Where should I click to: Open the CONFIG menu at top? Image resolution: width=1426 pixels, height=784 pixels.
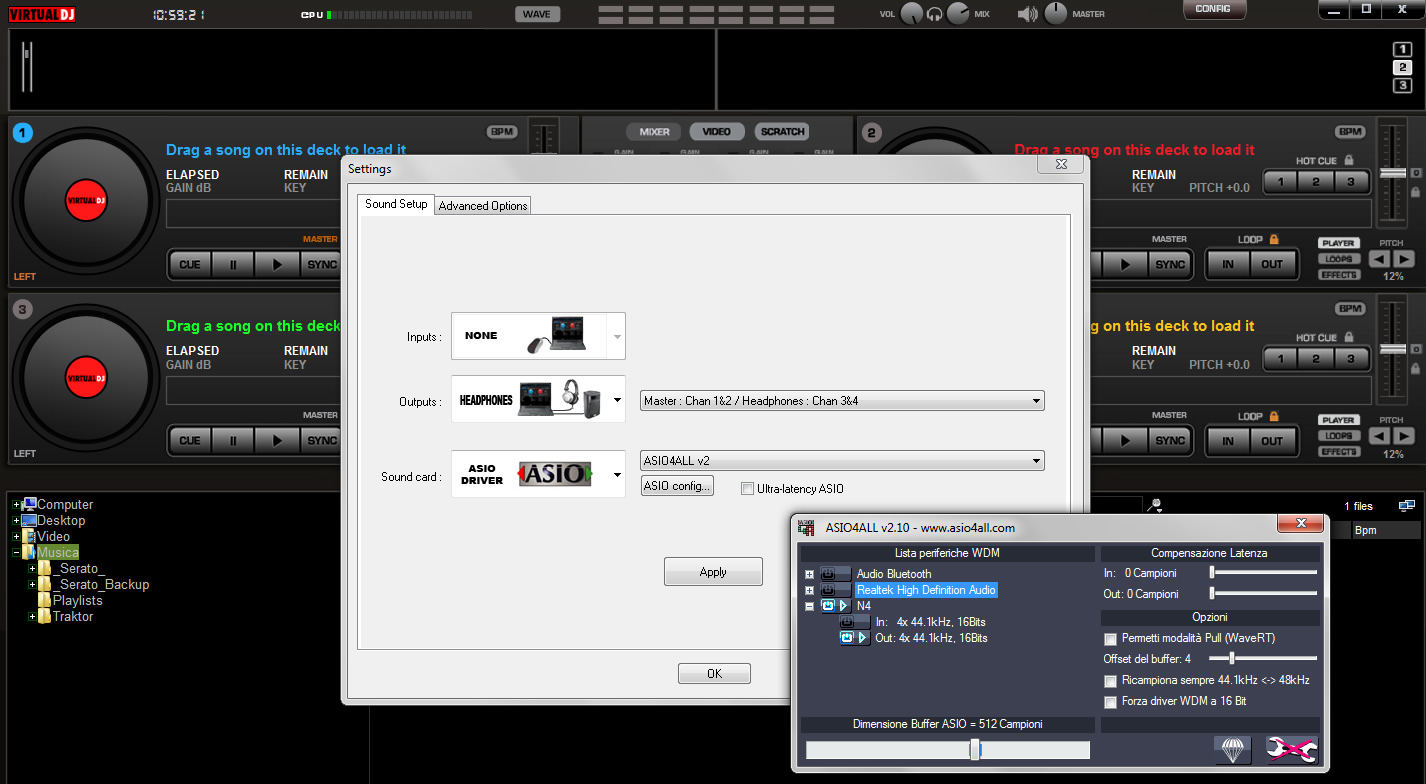point(1214,9)
